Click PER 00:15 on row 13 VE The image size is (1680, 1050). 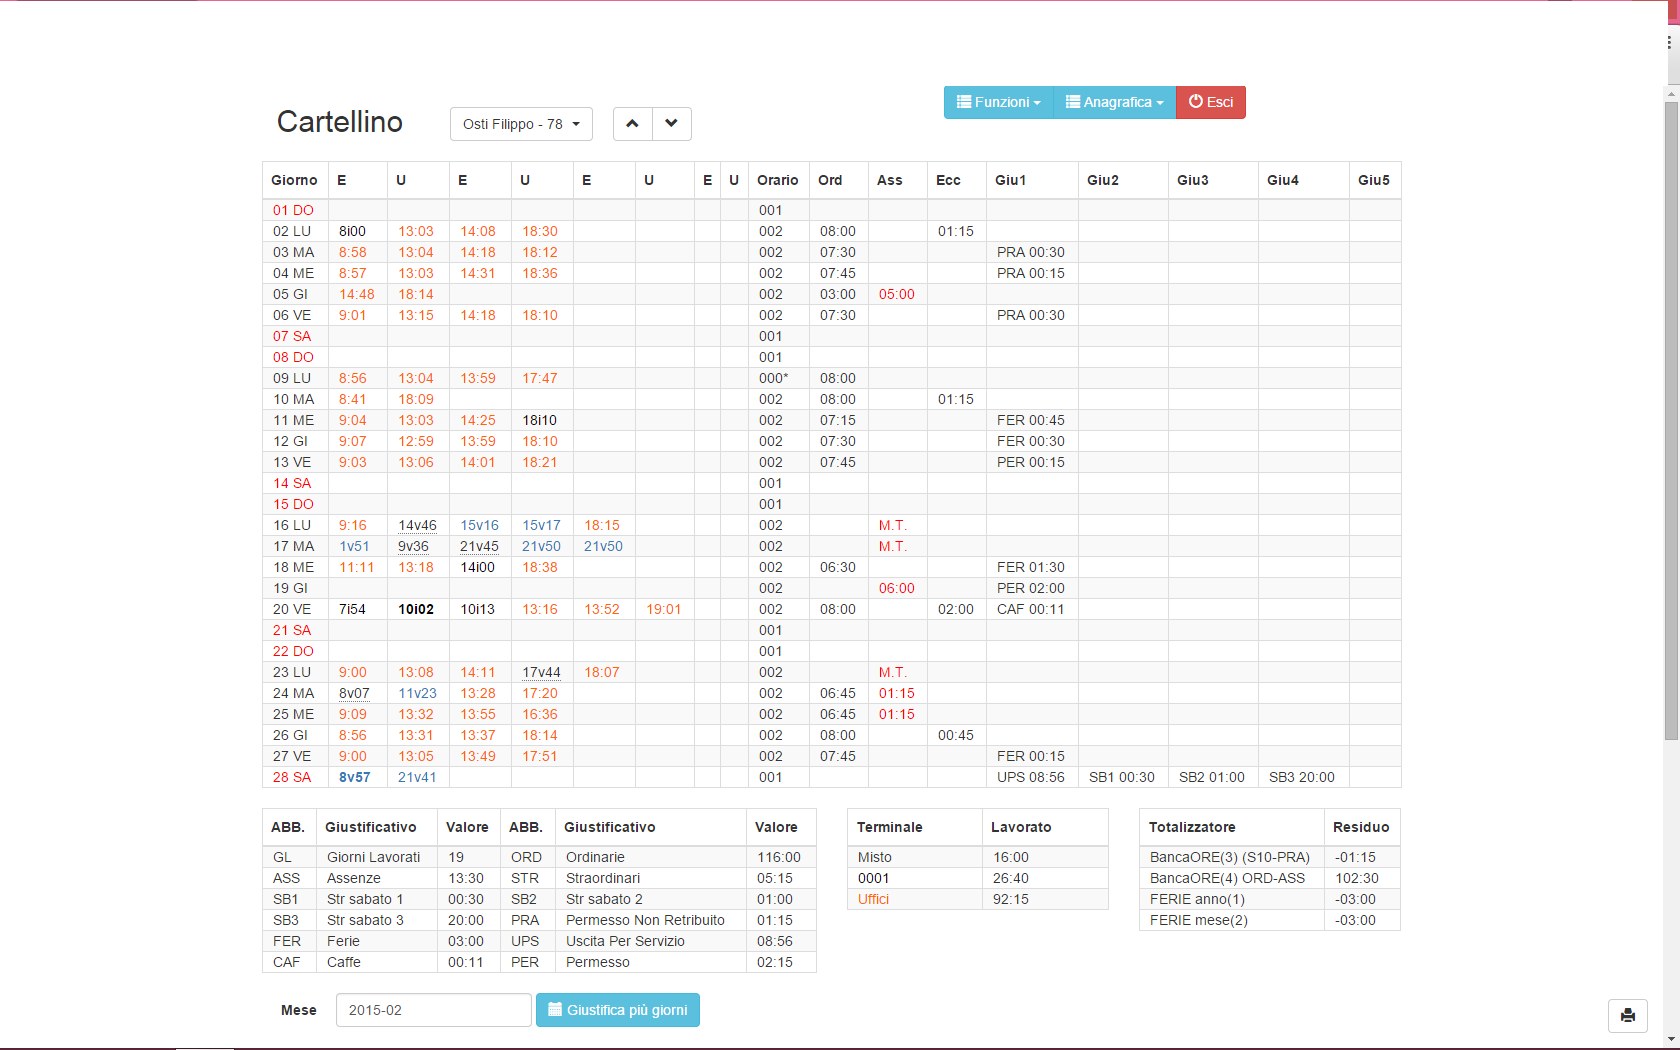[1031, 462]
